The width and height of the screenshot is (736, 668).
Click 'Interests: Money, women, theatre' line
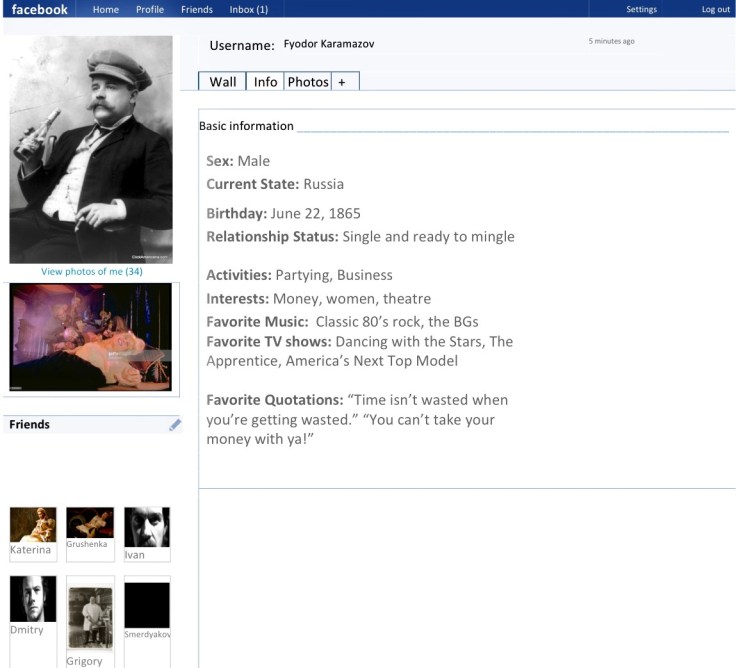point(319,299)
